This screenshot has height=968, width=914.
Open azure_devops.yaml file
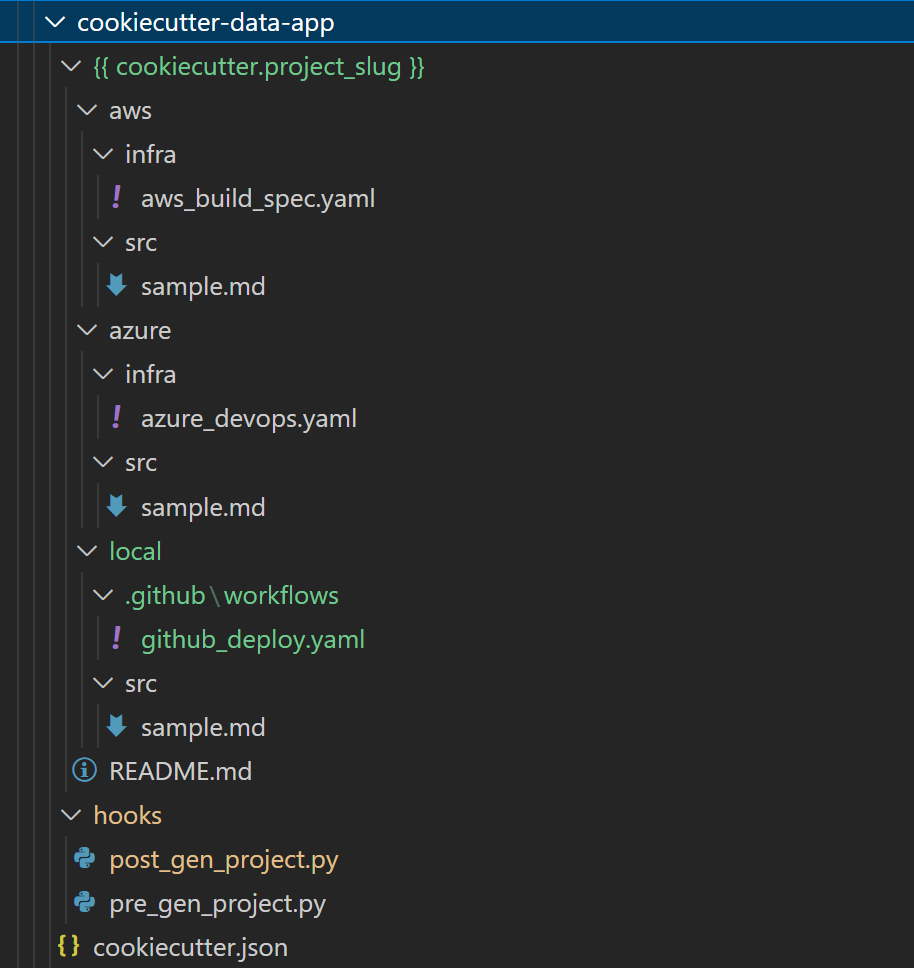pos(249,419)
